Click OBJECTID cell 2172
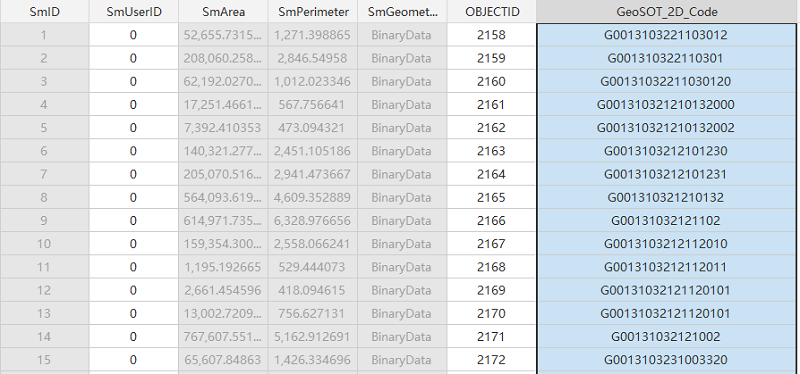Screen dimensions: 800x374 click(492, 360)
